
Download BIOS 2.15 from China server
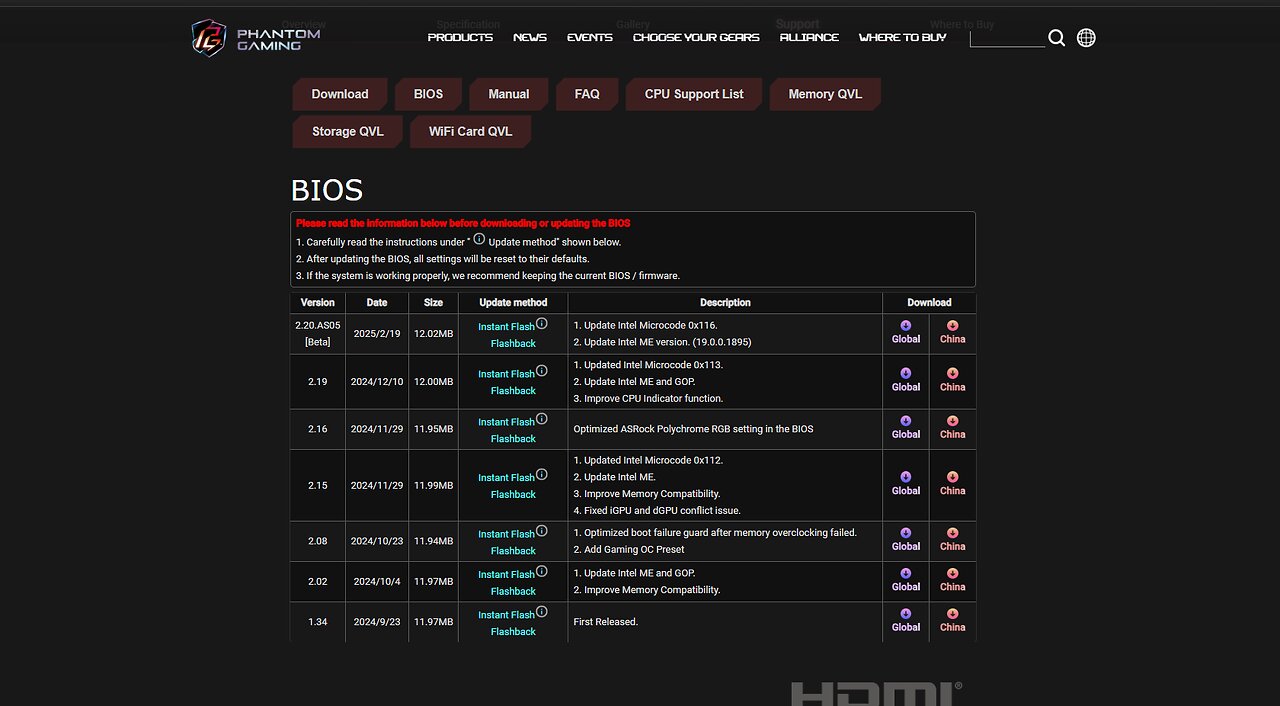(x=953, y=484)
